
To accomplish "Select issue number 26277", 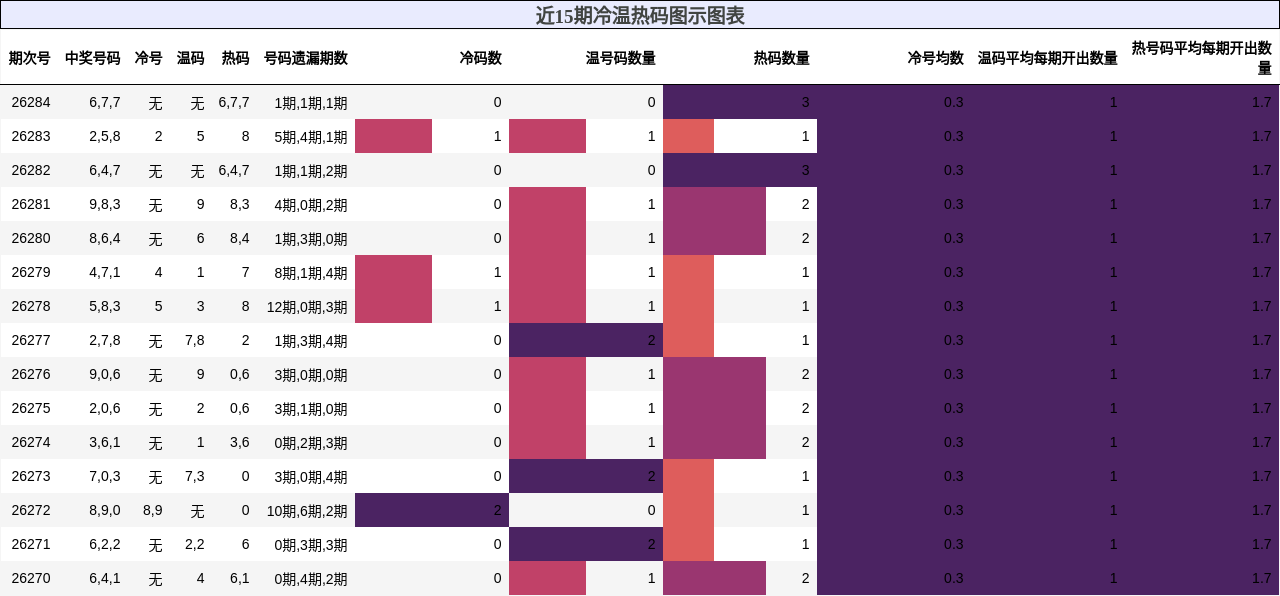I will tap(30, 340).
